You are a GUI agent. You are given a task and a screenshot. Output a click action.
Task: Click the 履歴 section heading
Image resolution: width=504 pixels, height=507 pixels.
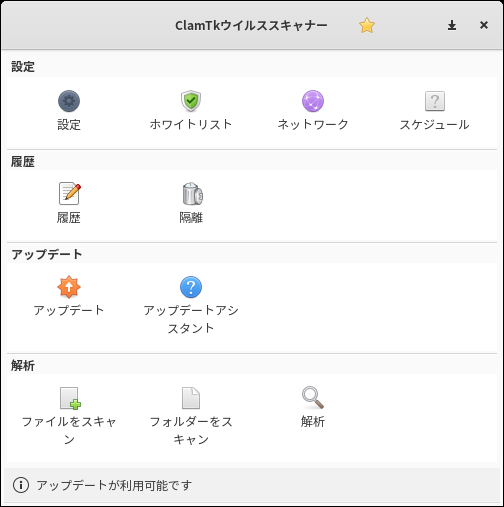tap(23, 162)
